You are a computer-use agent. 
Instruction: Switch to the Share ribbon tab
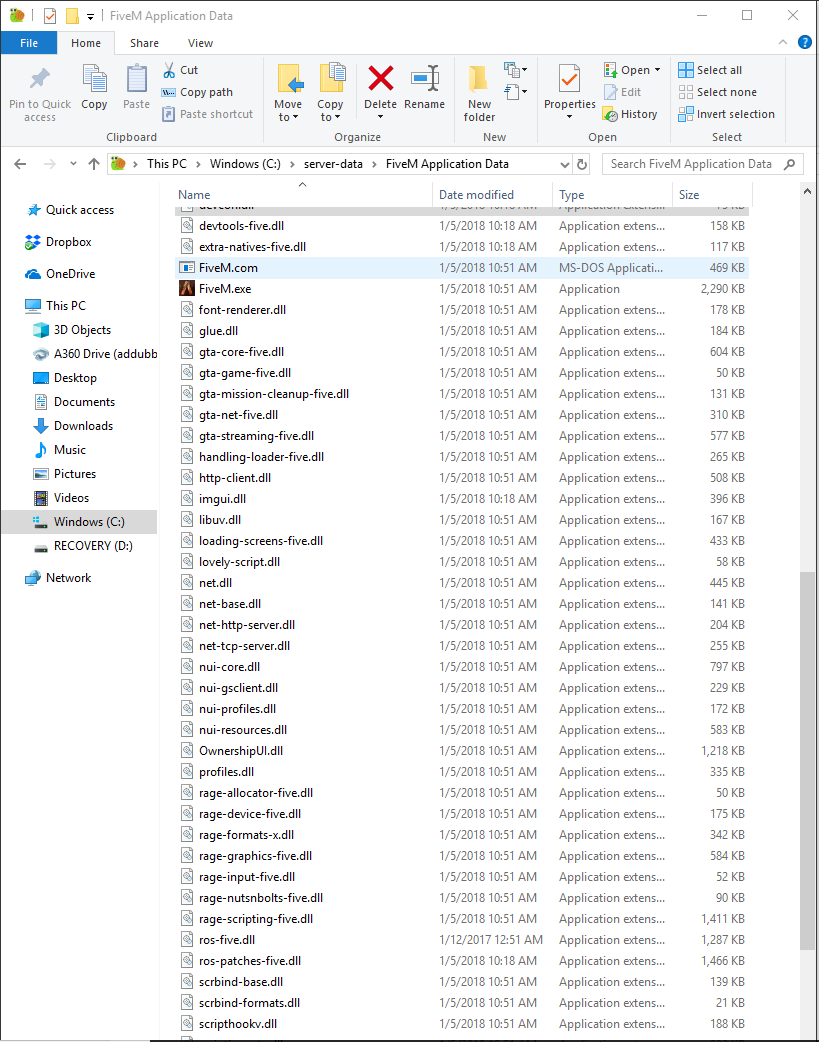pyautogui.click(x=144, y=43)
